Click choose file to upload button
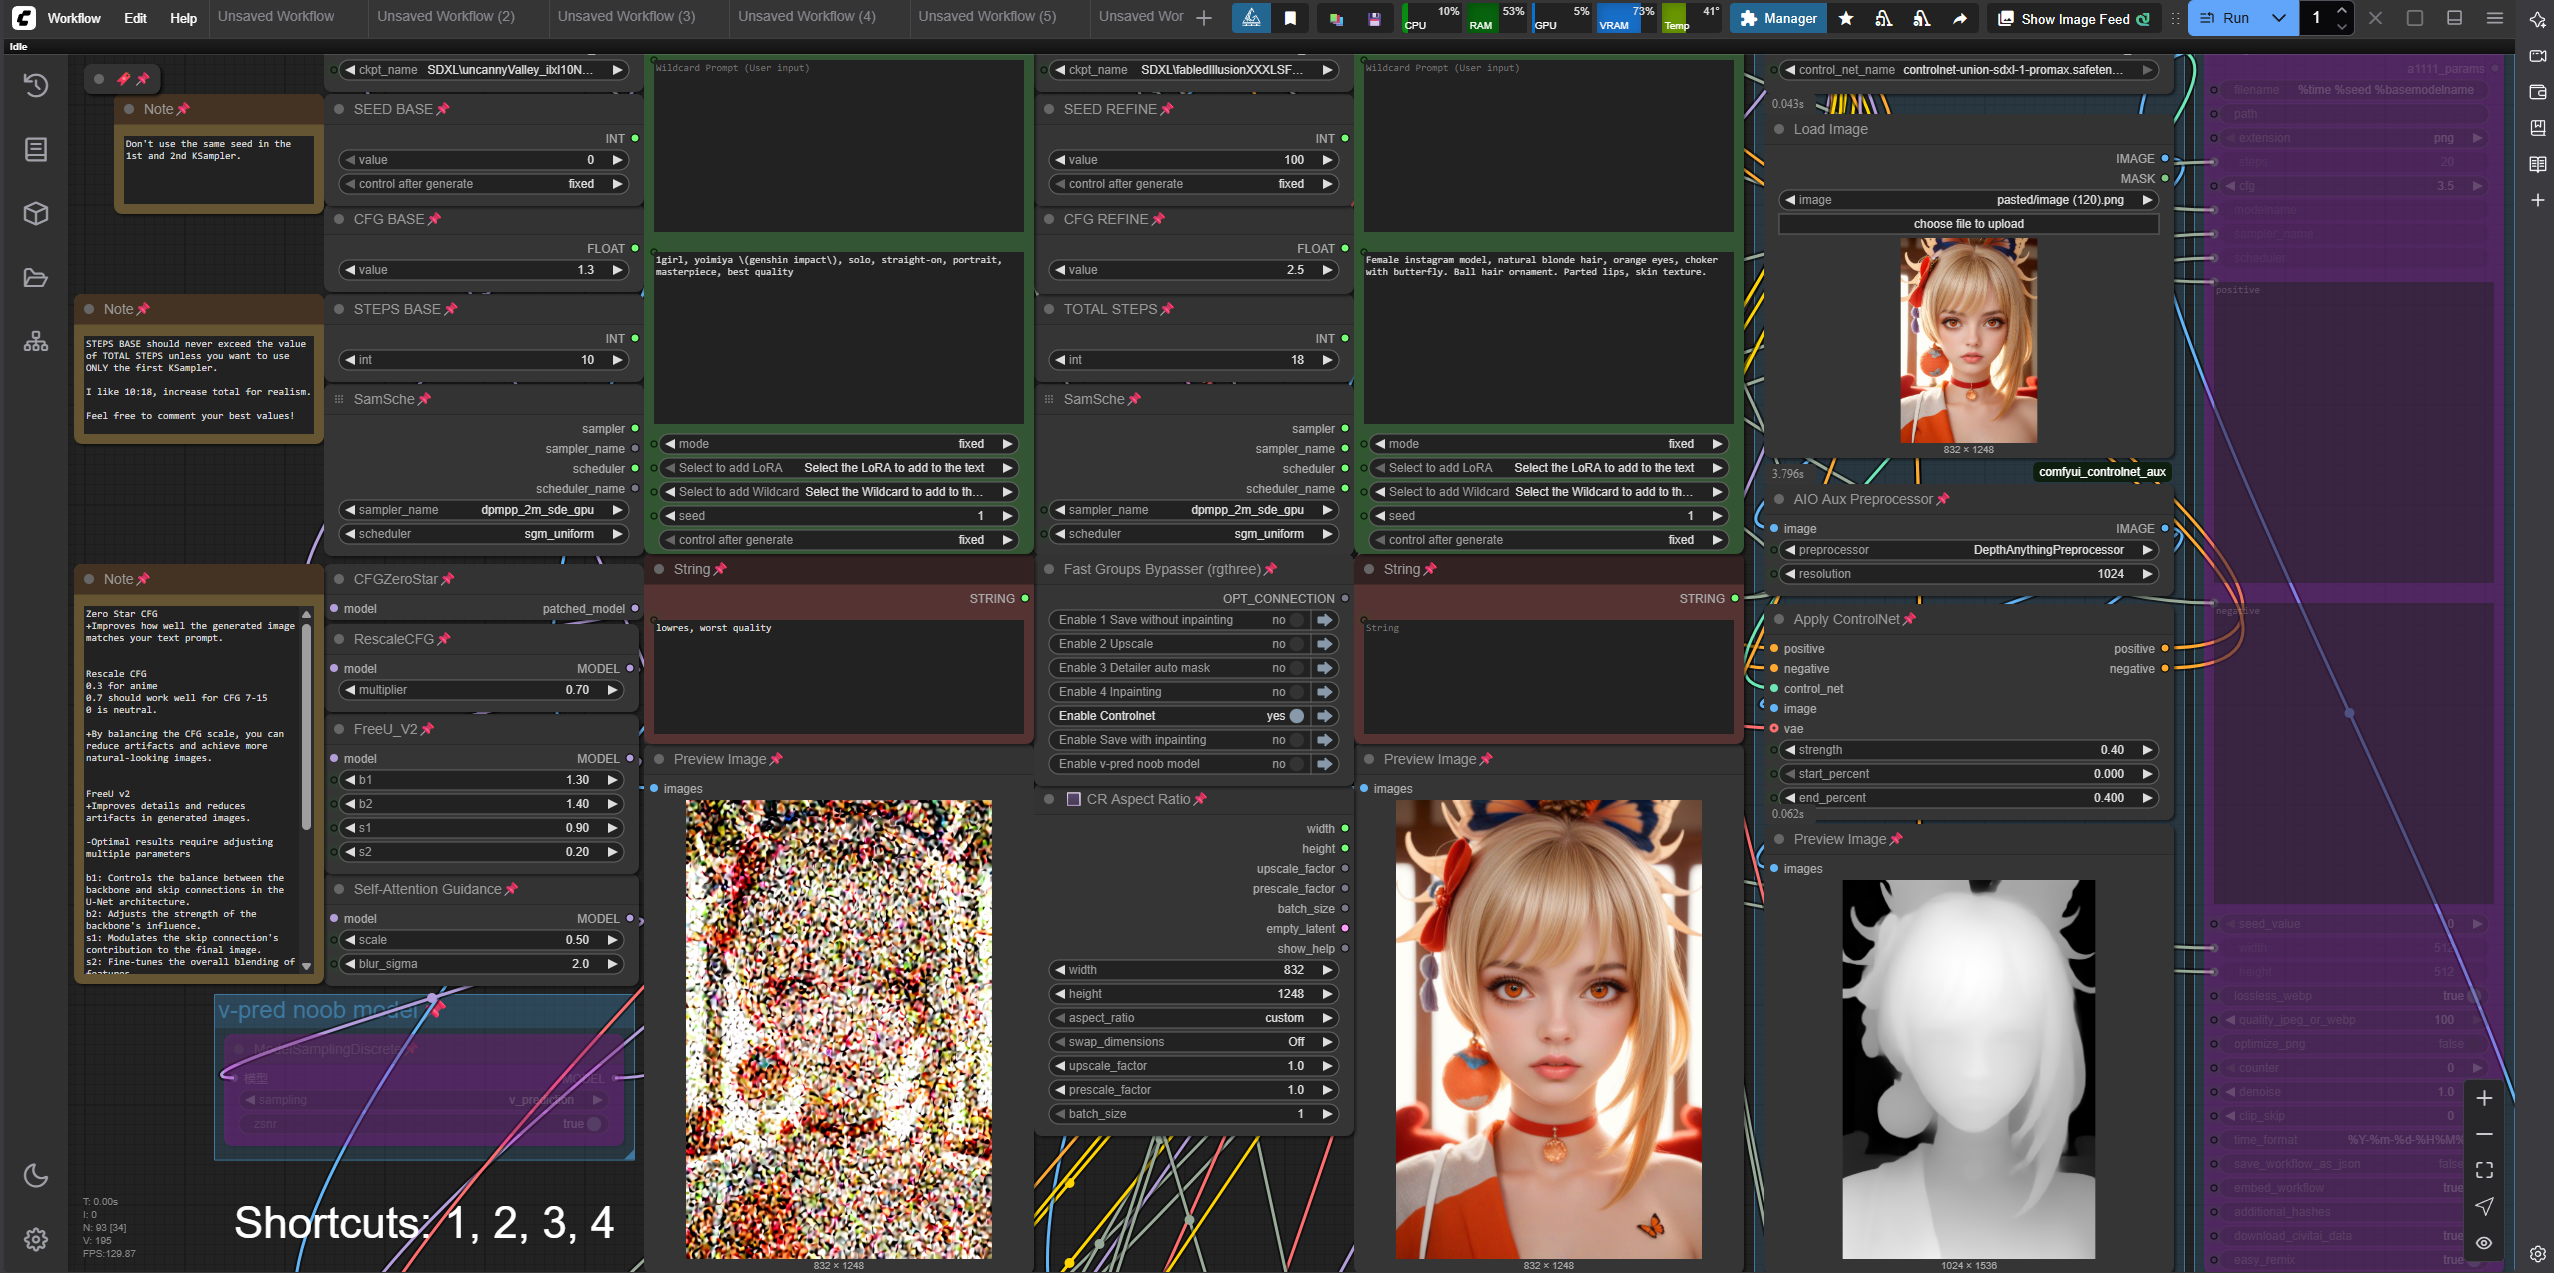This screenshot has height=1273, width=2554. point(1967,224)
